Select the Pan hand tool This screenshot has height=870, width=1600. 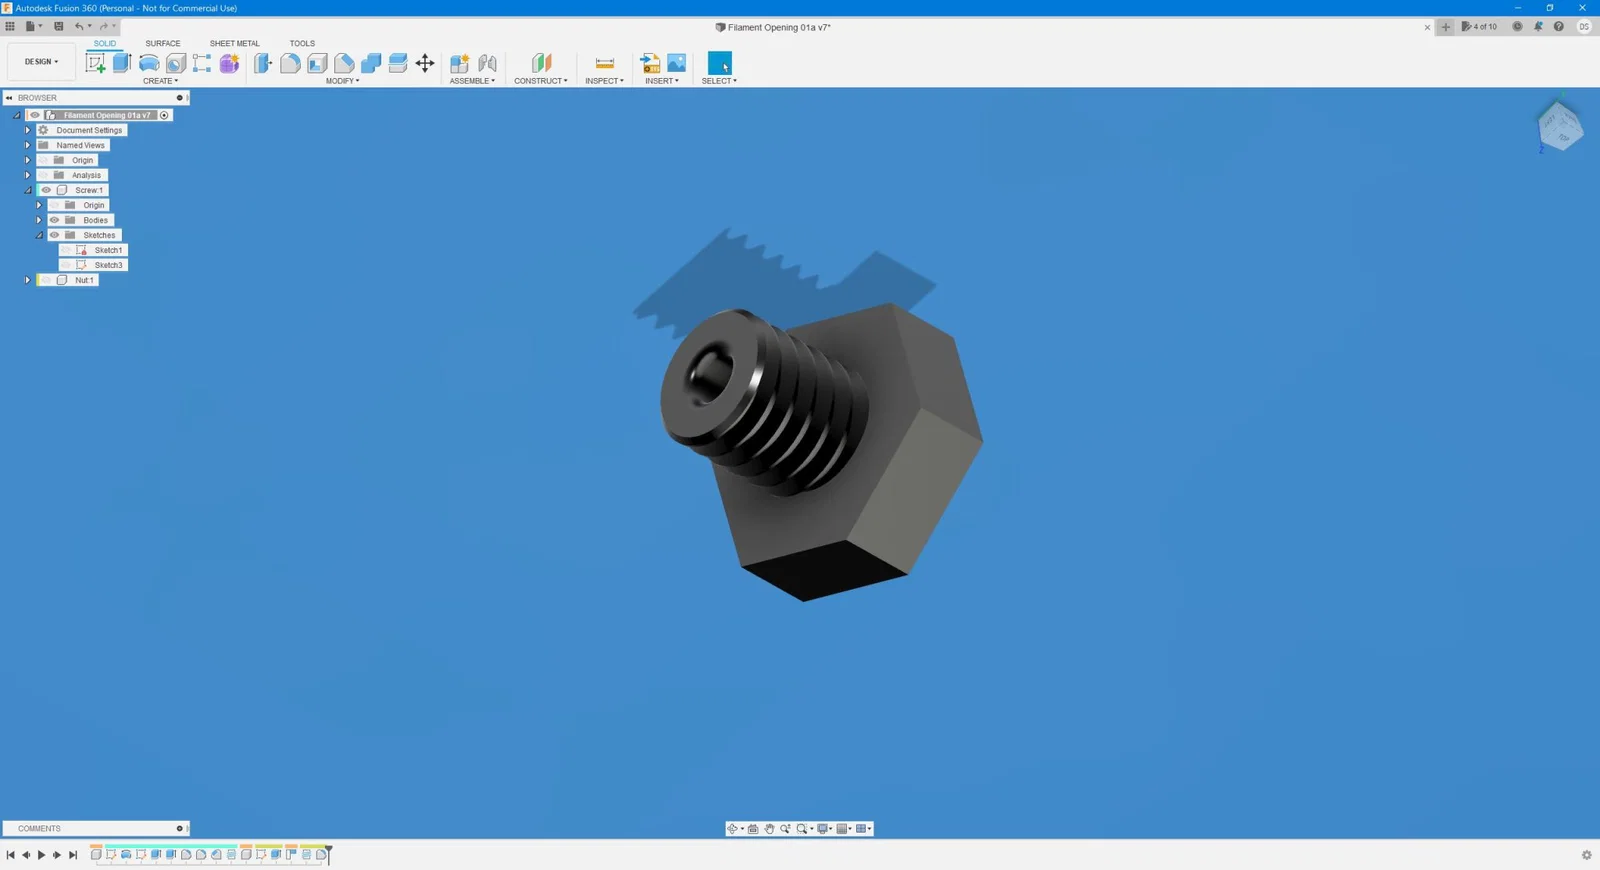pyautogui.click(x=769, y=829)
